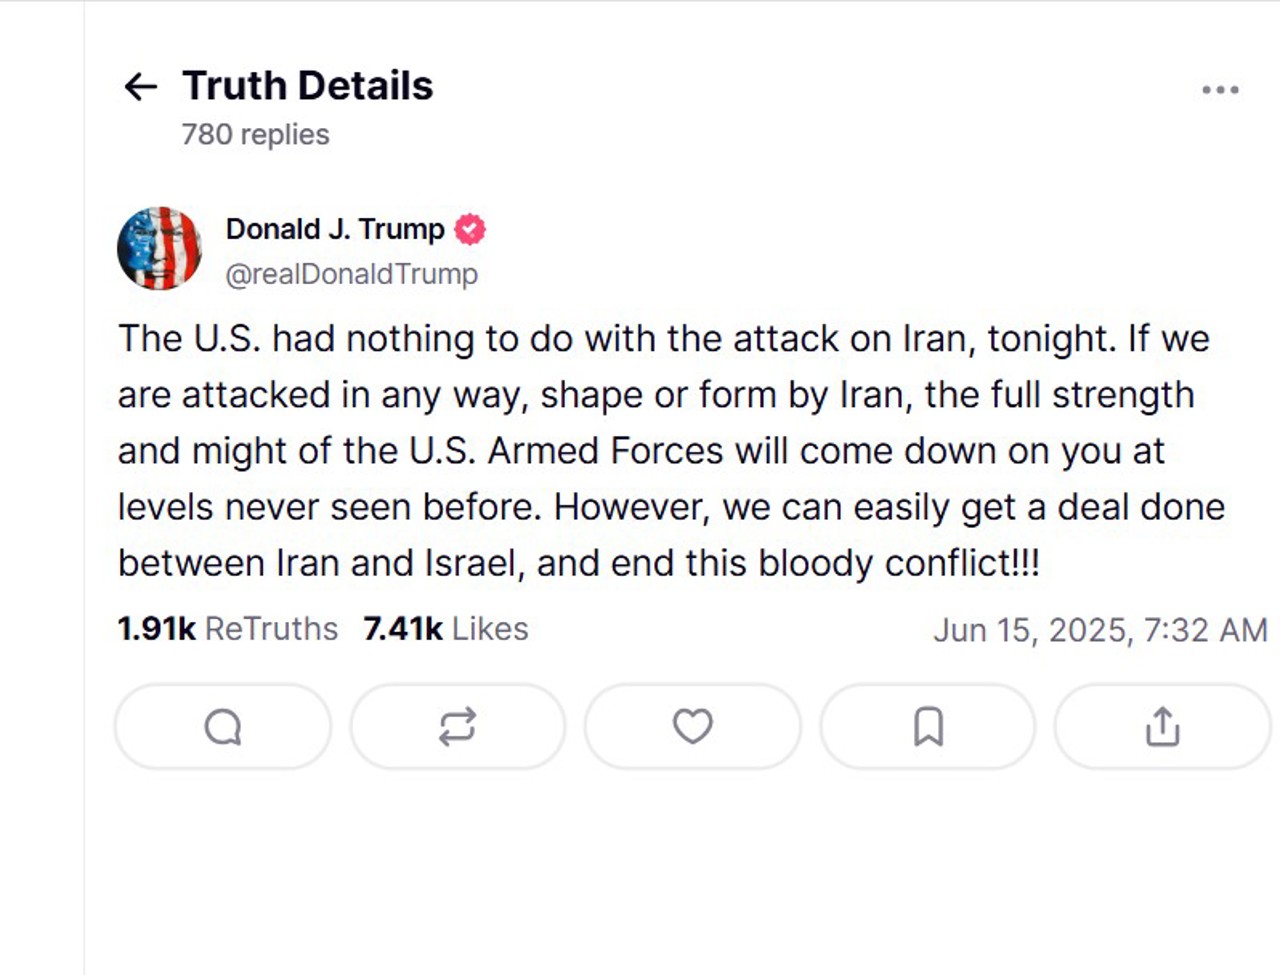Like the post with the heart icon
Viewport: 1280px width, 975px height.
(x=692, y=726)
